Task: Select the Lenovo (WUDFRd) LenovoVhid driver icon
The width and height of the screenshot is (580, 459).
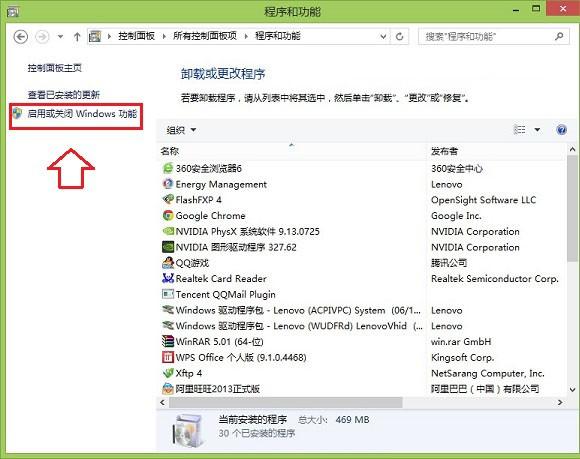Action: click(168, 325)
